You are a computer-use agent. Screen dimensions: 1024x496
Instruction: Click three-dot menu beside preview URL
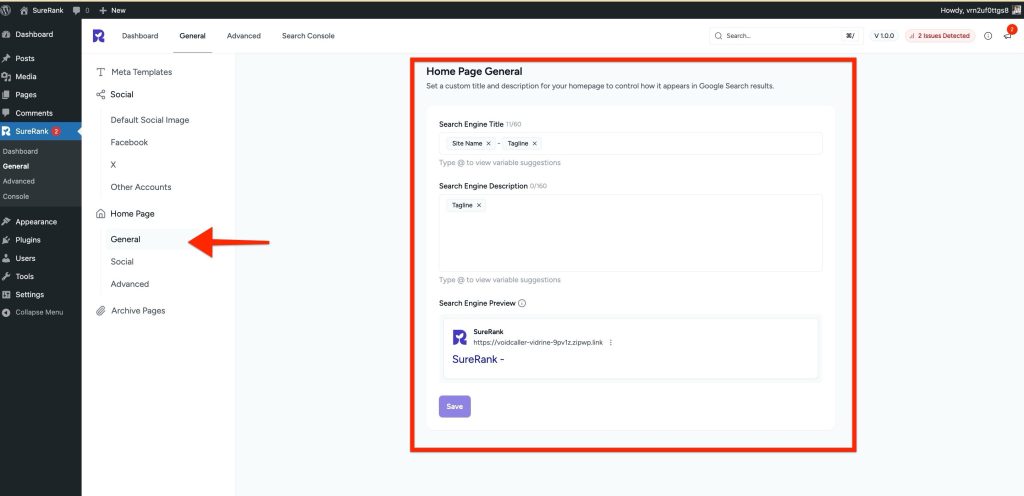(611, 343)
